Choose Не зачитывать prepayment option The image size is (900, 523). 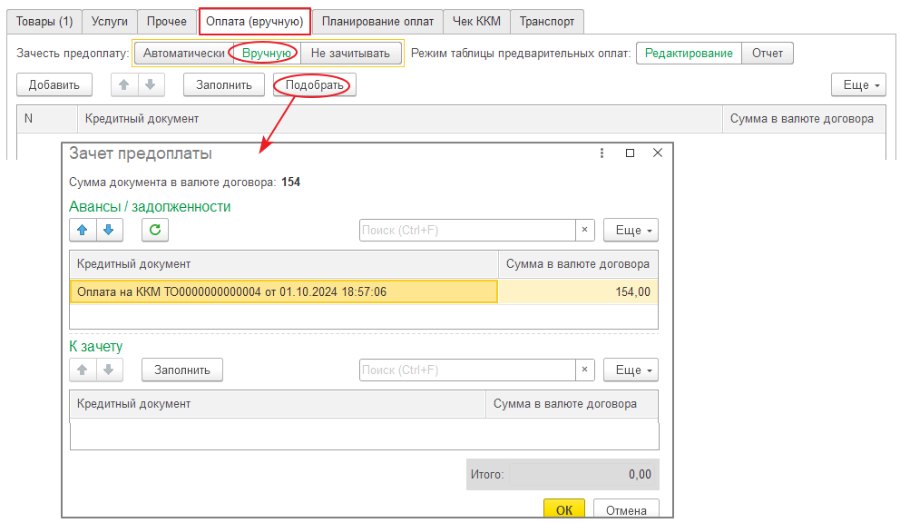[350, 53]
